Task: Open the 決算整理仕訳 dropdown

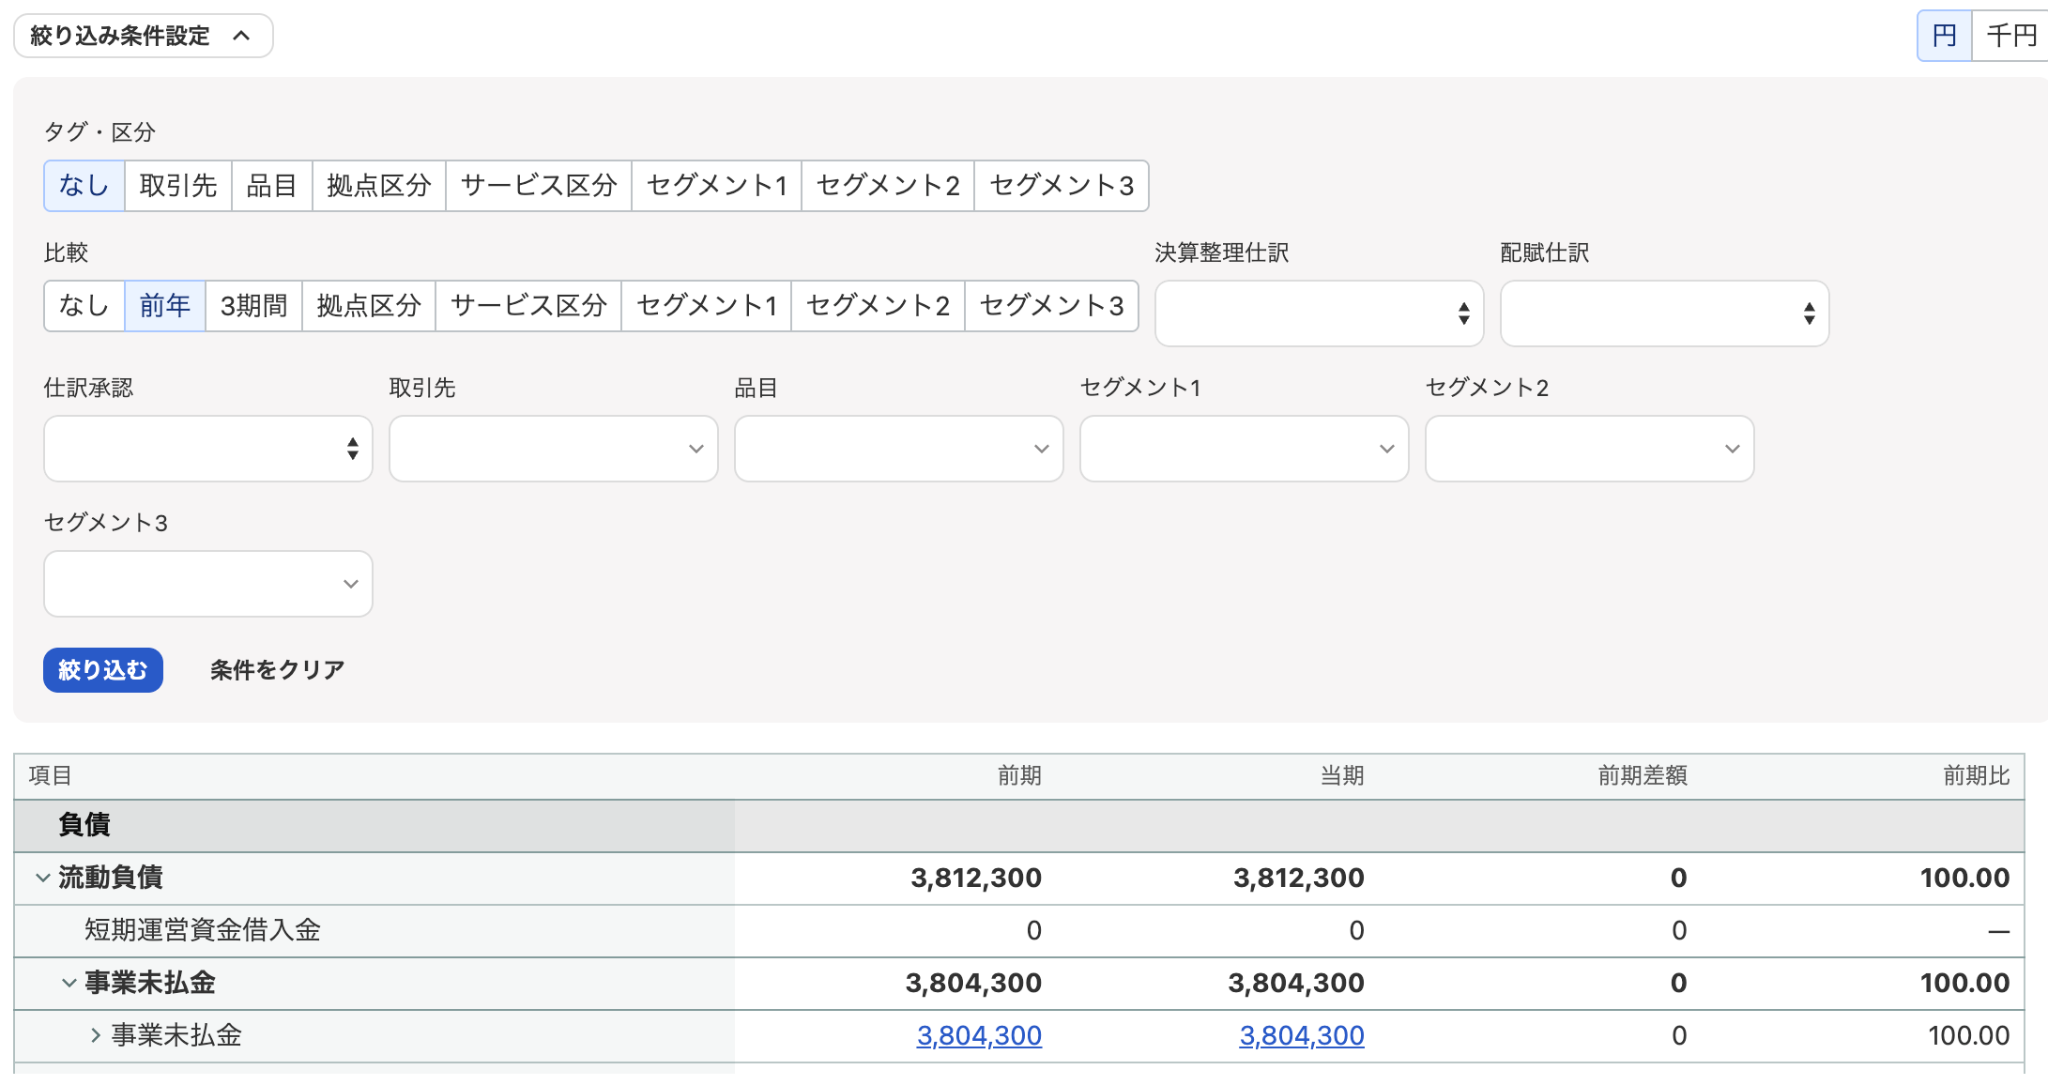Action: (x=1319, y=314)
